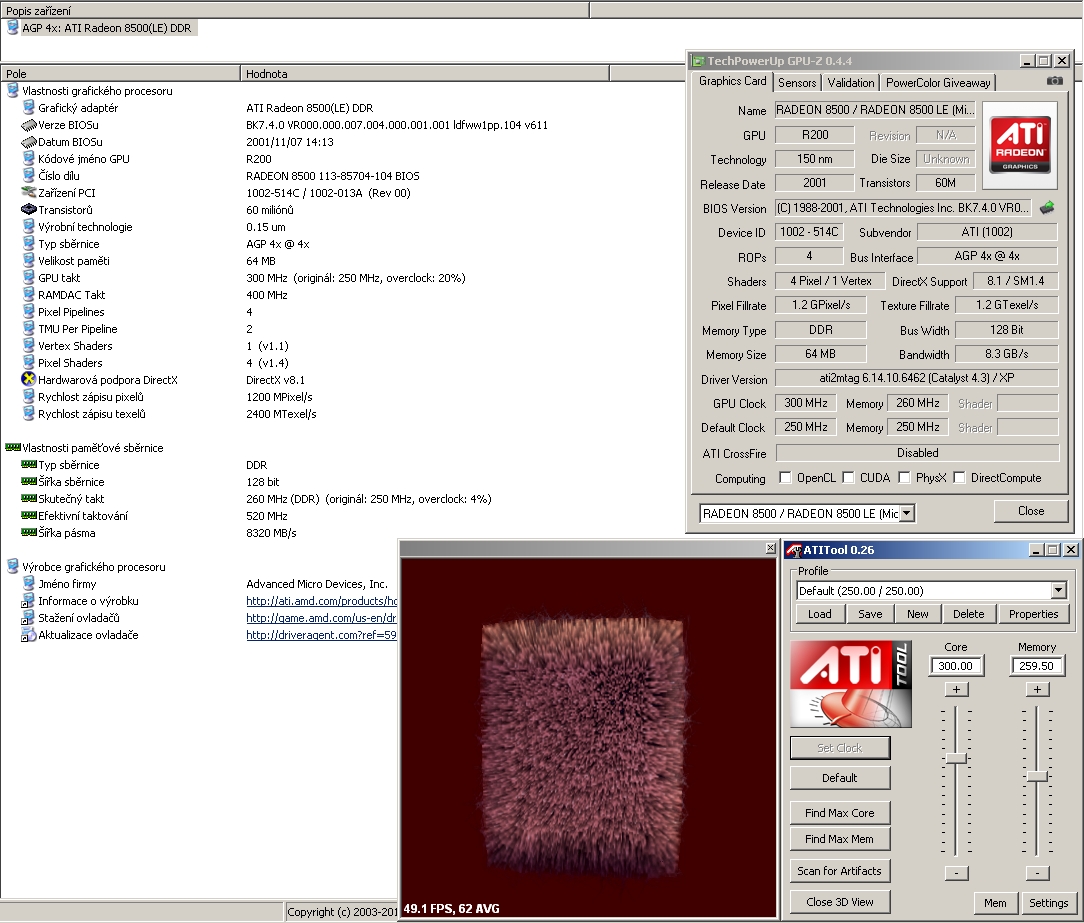Click the ATITool logo image

[850, 684]
